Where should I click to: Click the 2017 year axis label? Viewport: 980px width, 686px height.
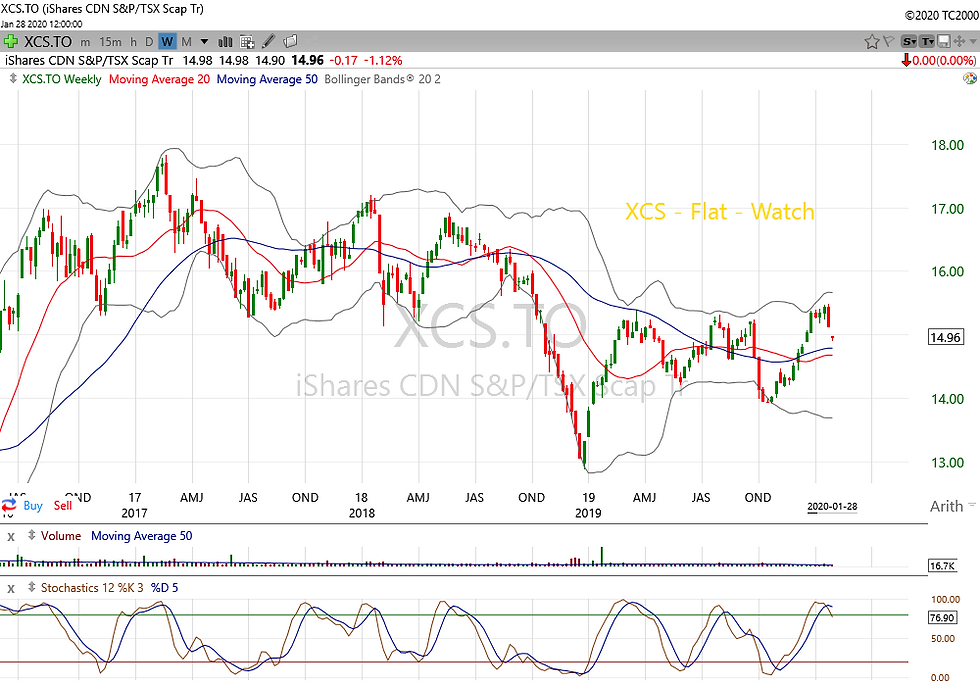click(134, 513)
